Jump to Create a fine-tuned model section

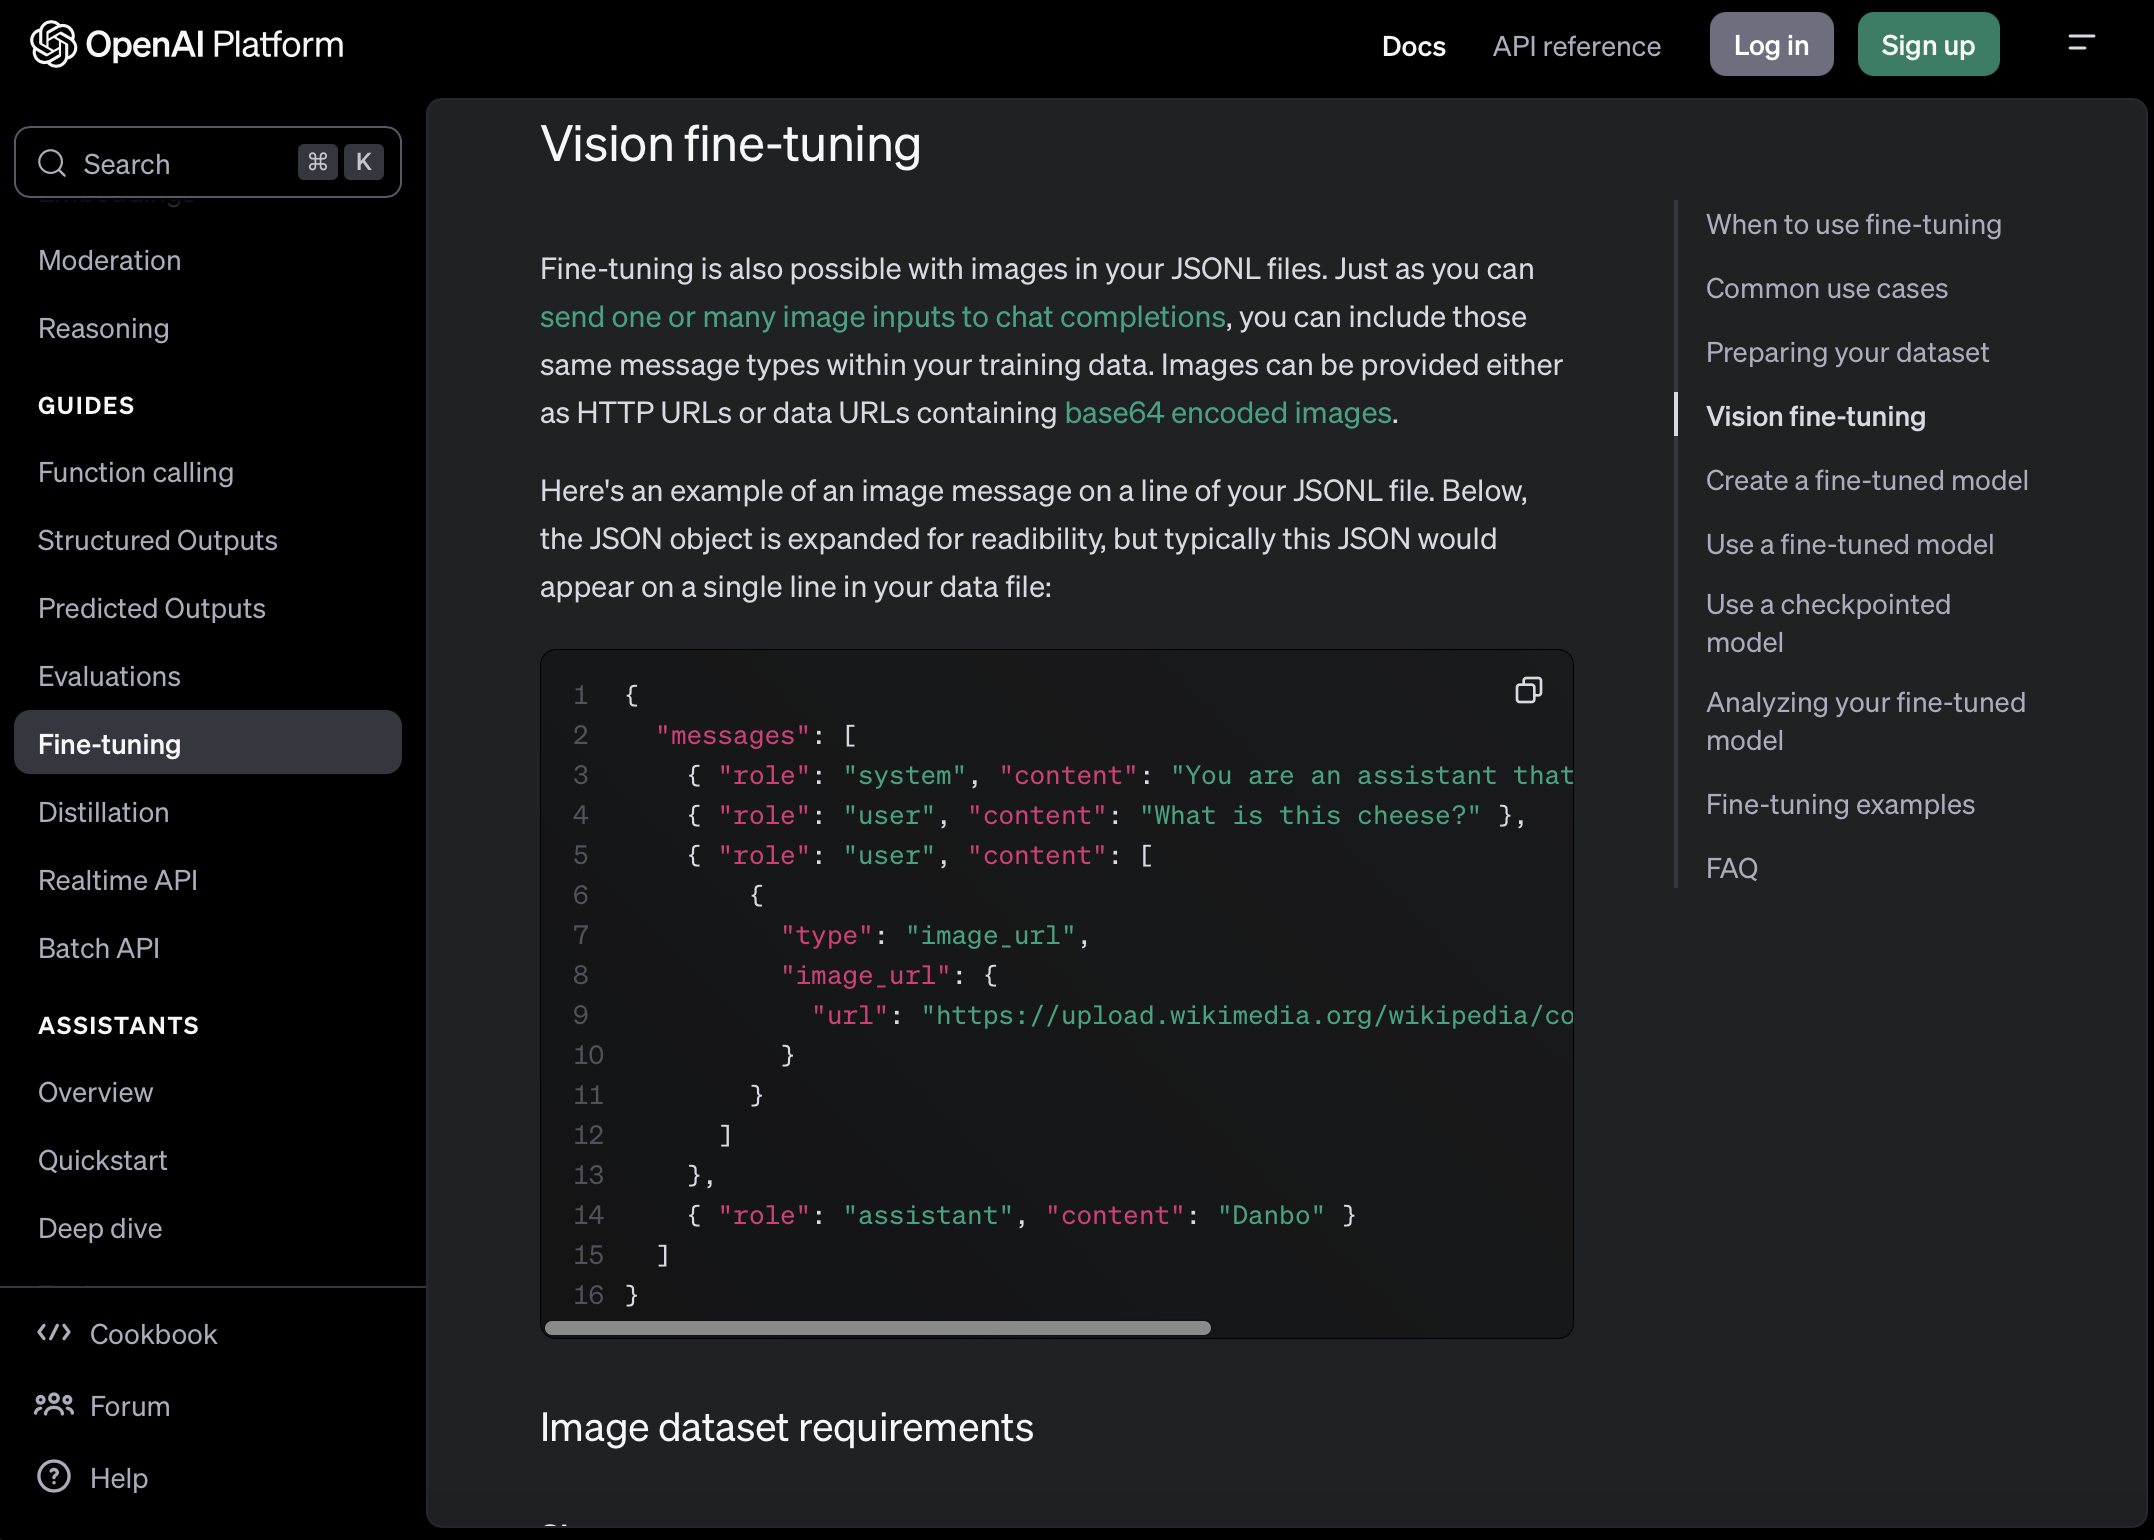(x=1866, y=481)
